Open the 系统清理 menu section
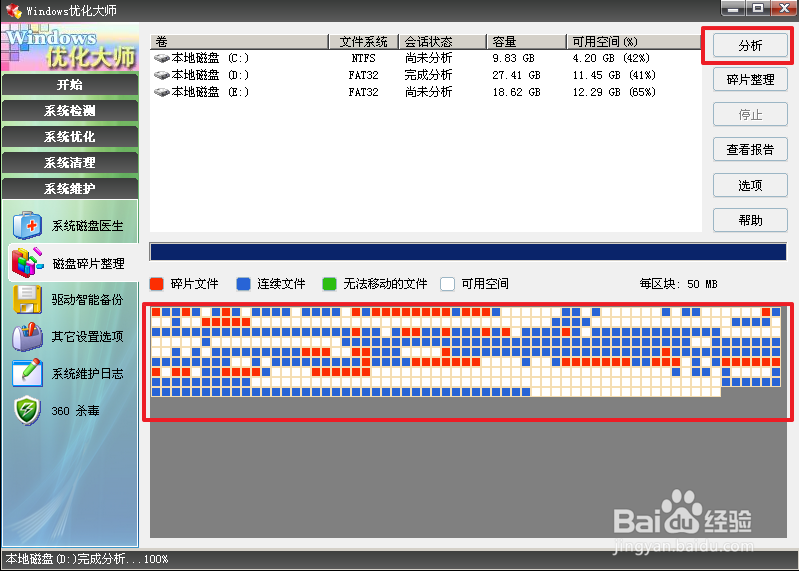Viewport: 799px width, 574px height. 70,163
